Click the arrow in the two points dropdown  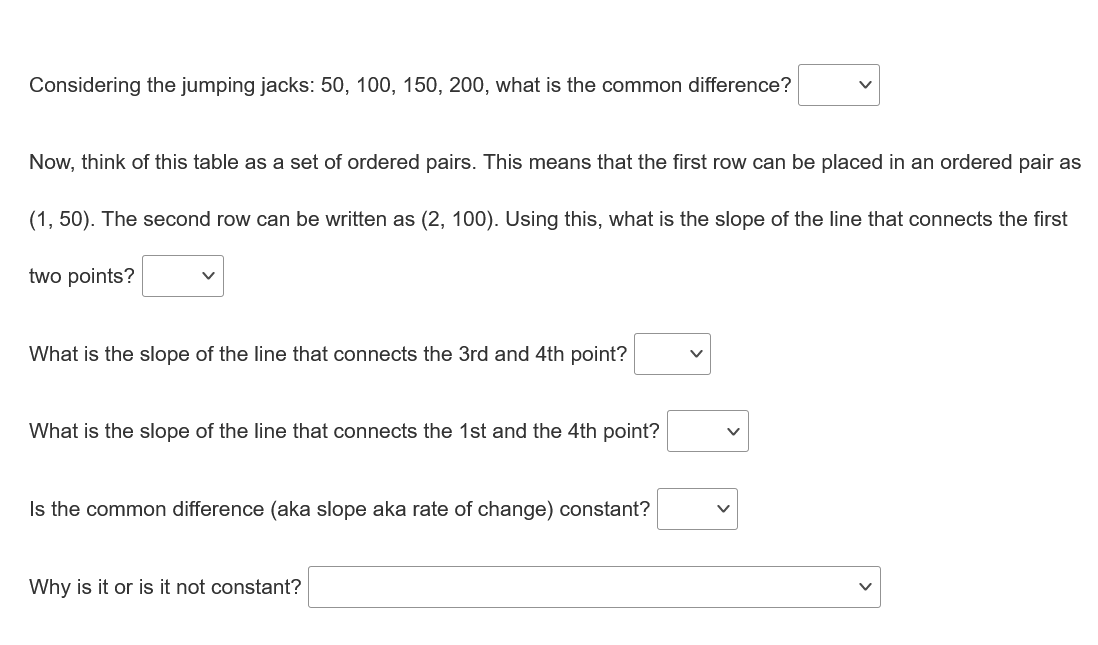click(x=208, y=276)
